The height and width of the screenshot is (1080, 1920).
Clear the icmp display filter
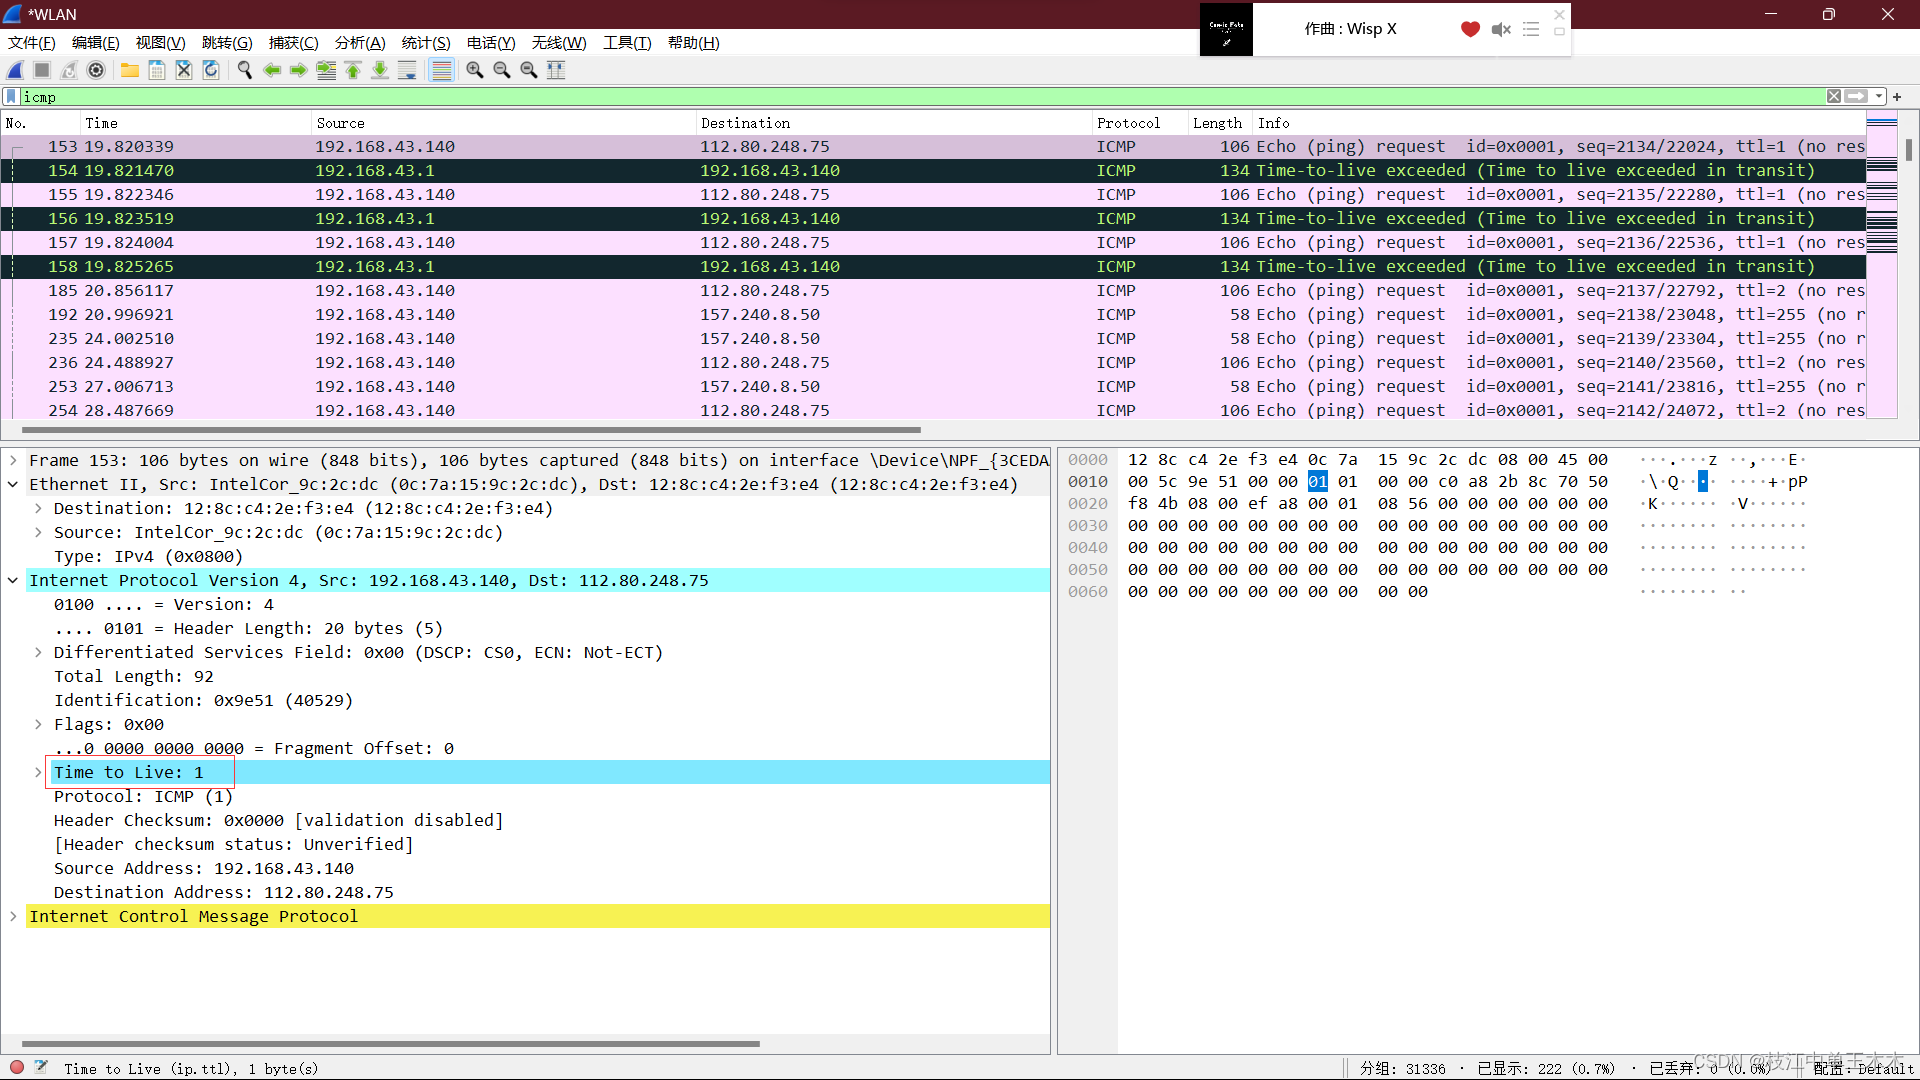coord(1833,97)
